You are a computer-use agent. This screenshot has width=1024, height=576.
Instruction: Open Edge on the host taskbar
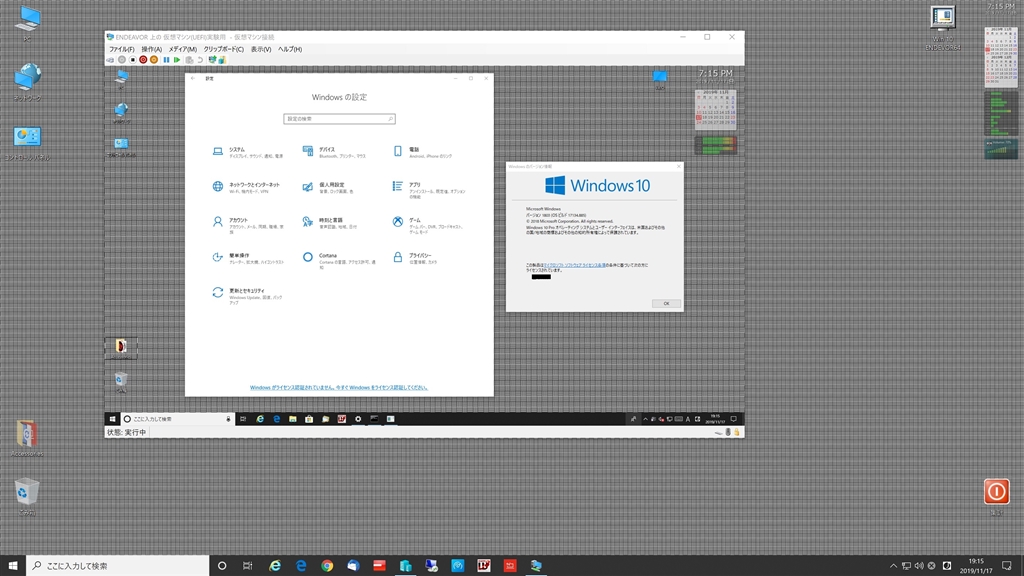(301, 566)
